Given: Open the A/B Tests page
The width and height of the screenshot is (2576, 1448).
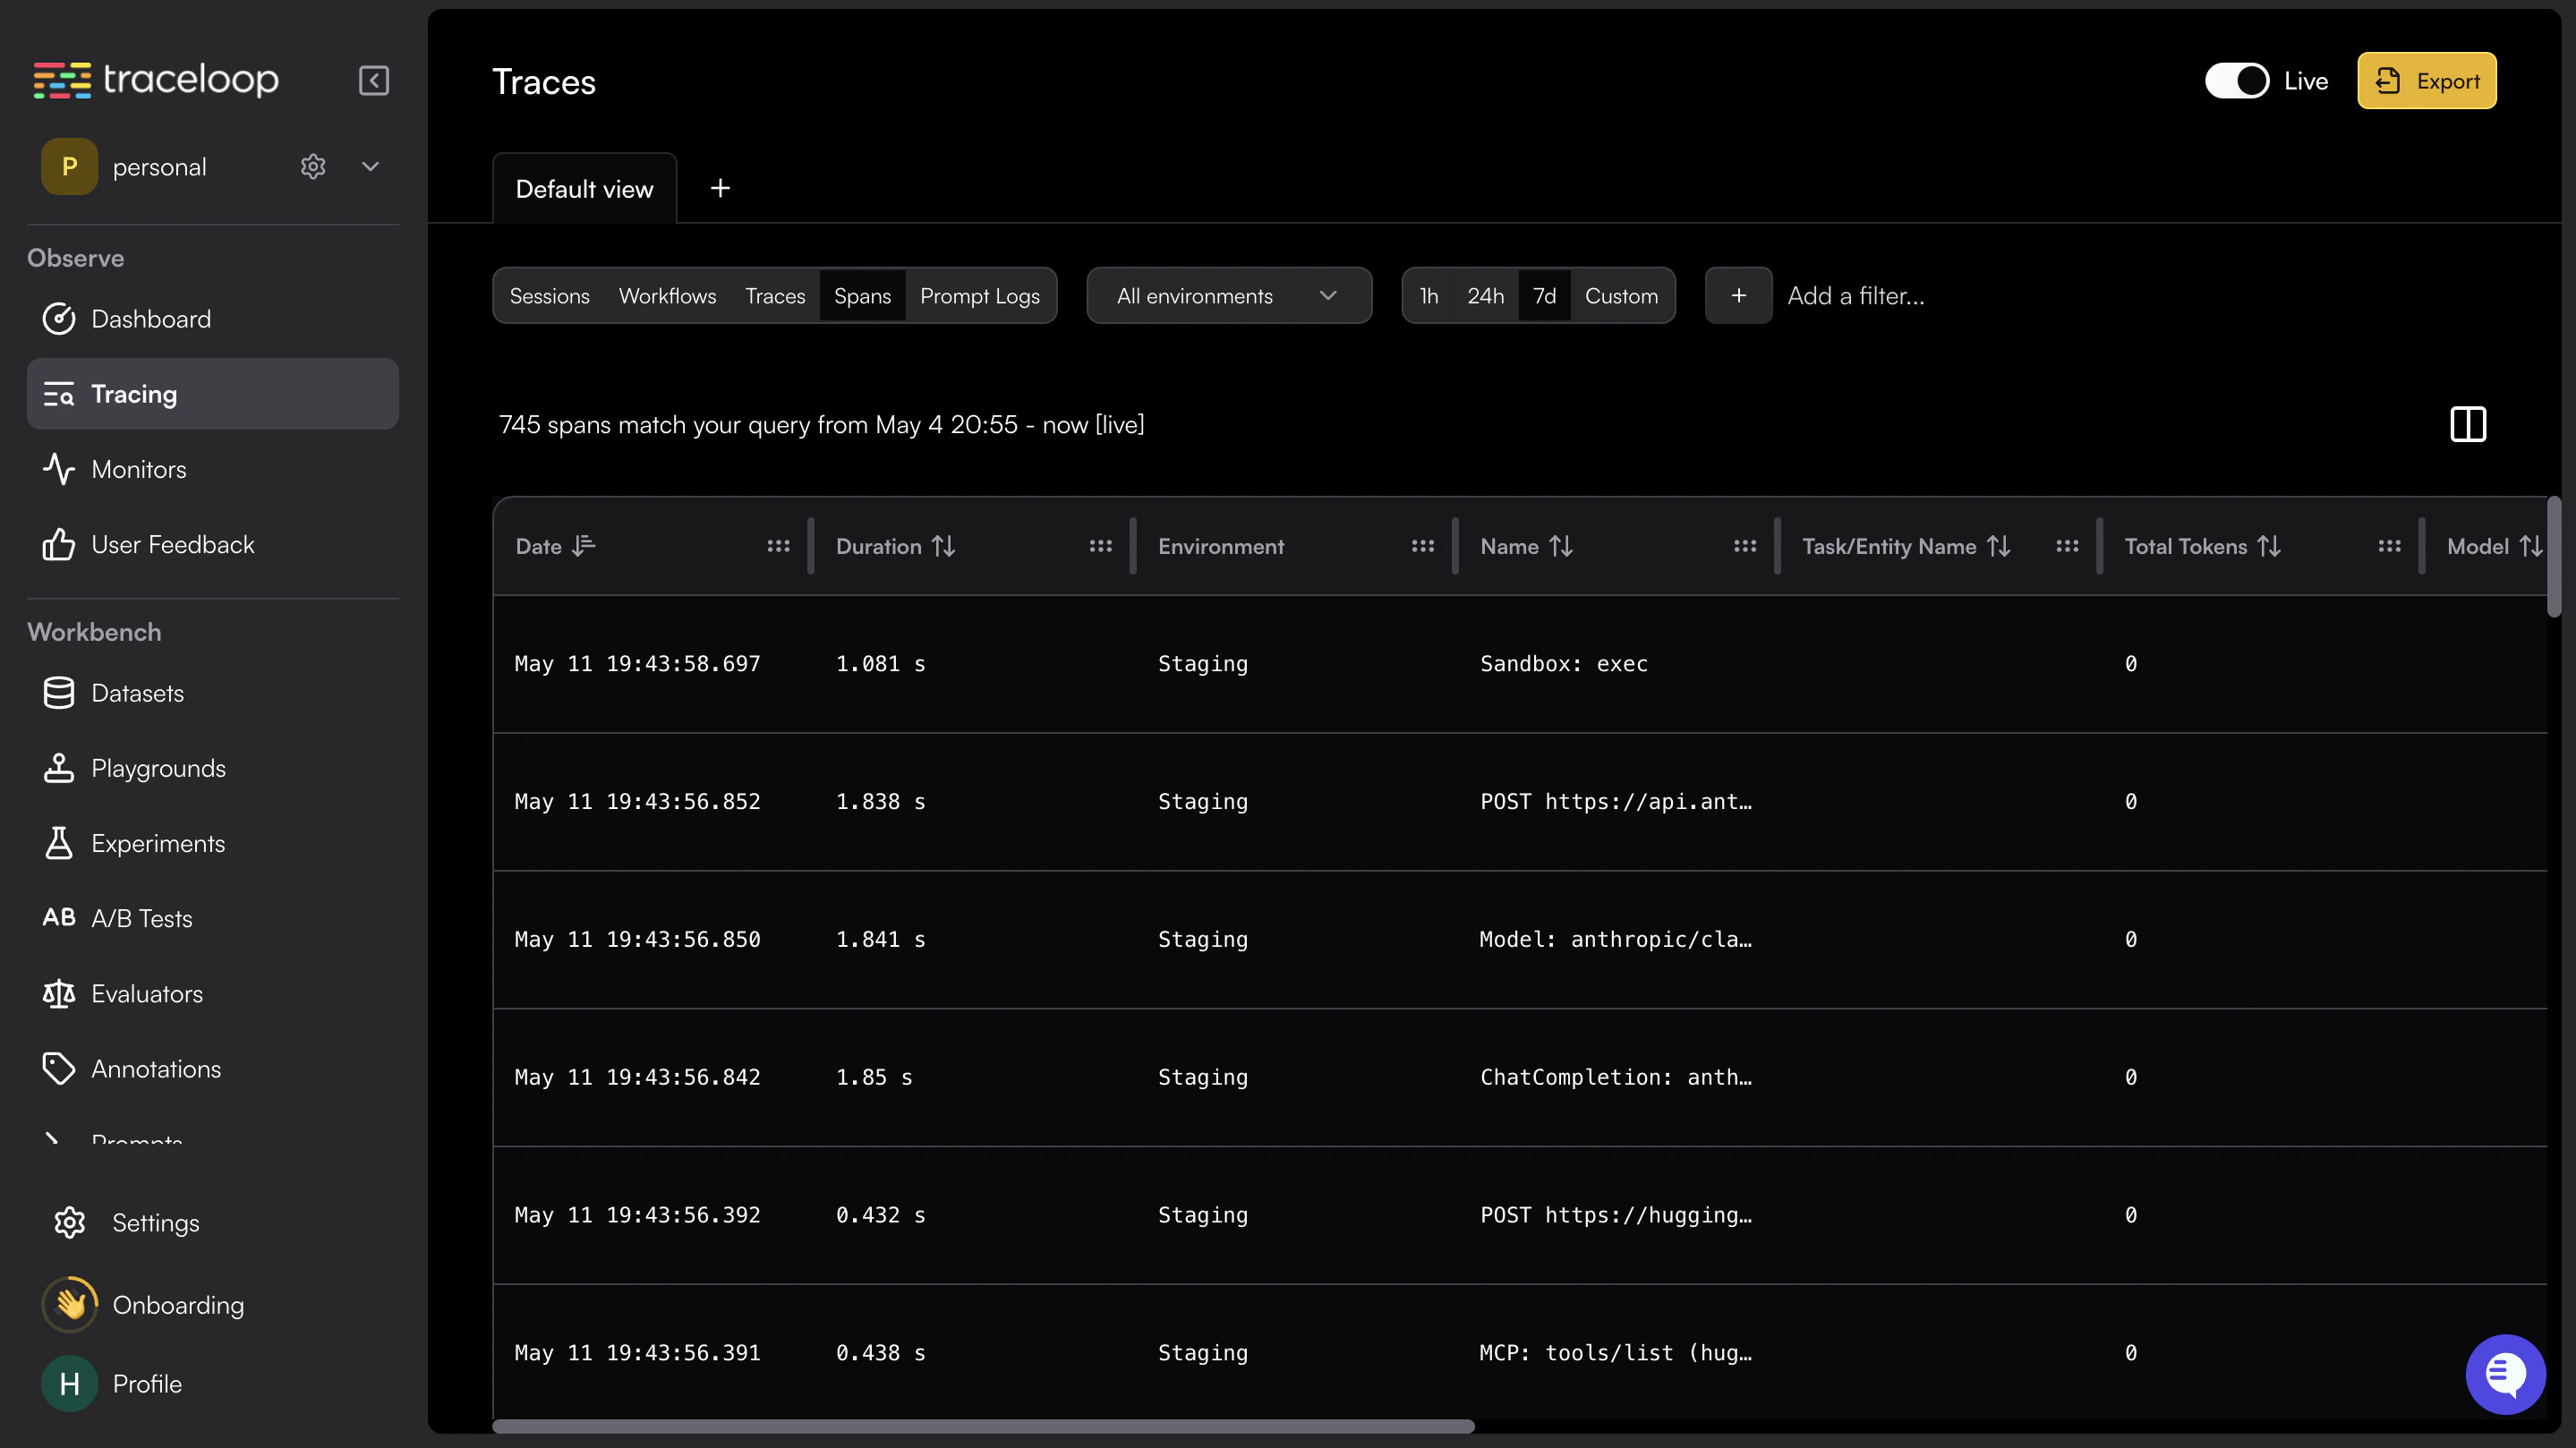Looking at the screenshot, I should coord(212,918).
